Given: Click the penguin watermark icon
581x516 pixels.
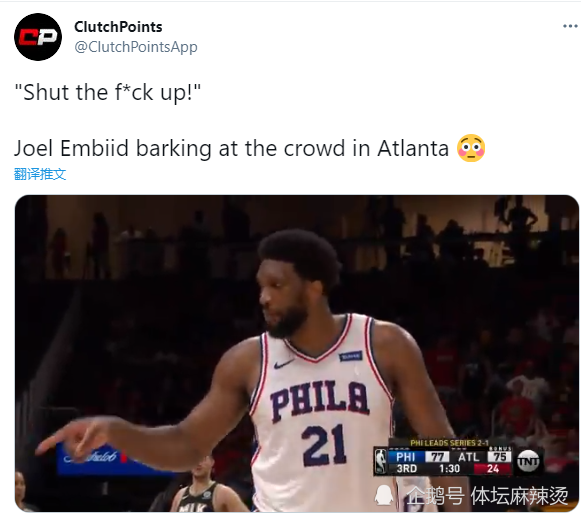Looking at the screenshot, I should click(384, 495).
